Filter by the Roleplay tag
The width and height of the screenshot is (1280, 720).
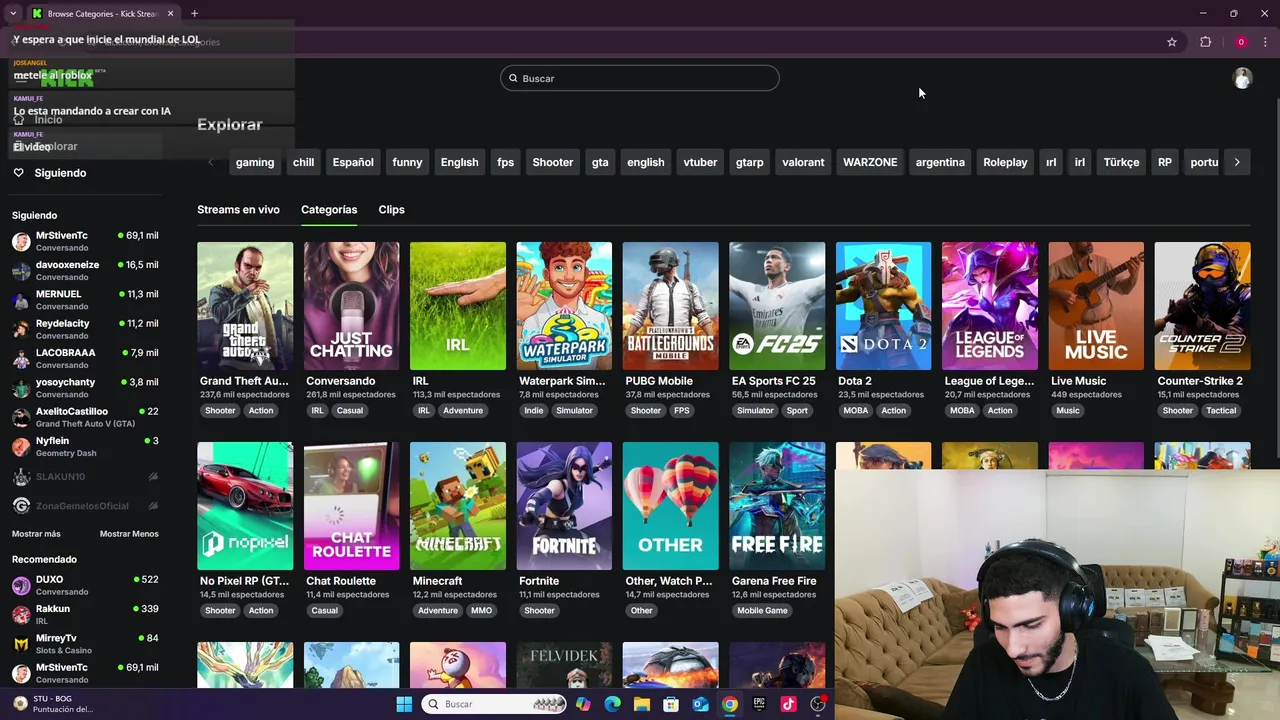pos(1005,162)
